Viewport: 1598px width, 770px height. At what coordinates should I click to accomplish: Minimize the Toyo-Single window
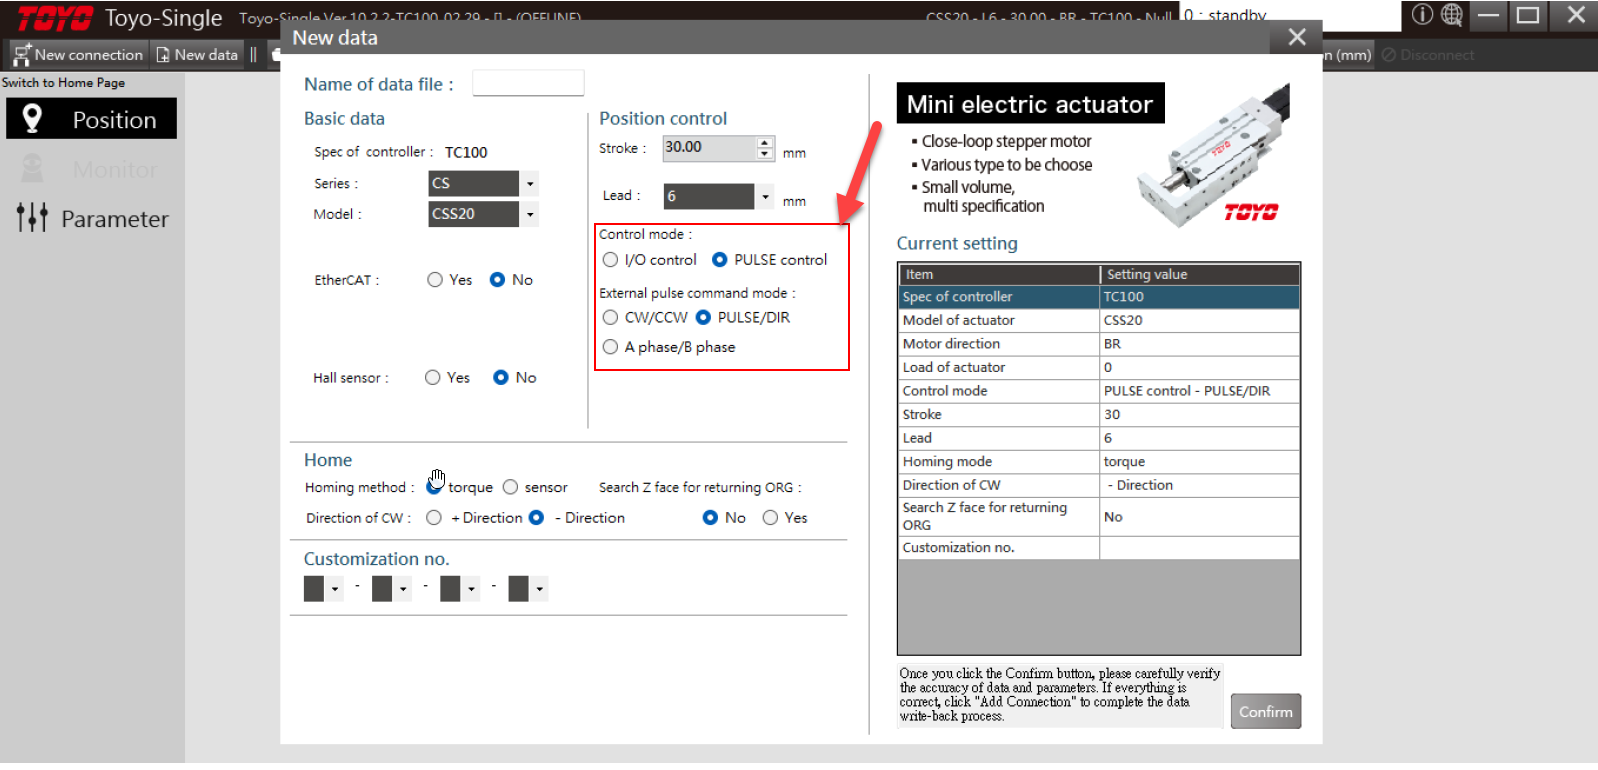click(1489, 15)
